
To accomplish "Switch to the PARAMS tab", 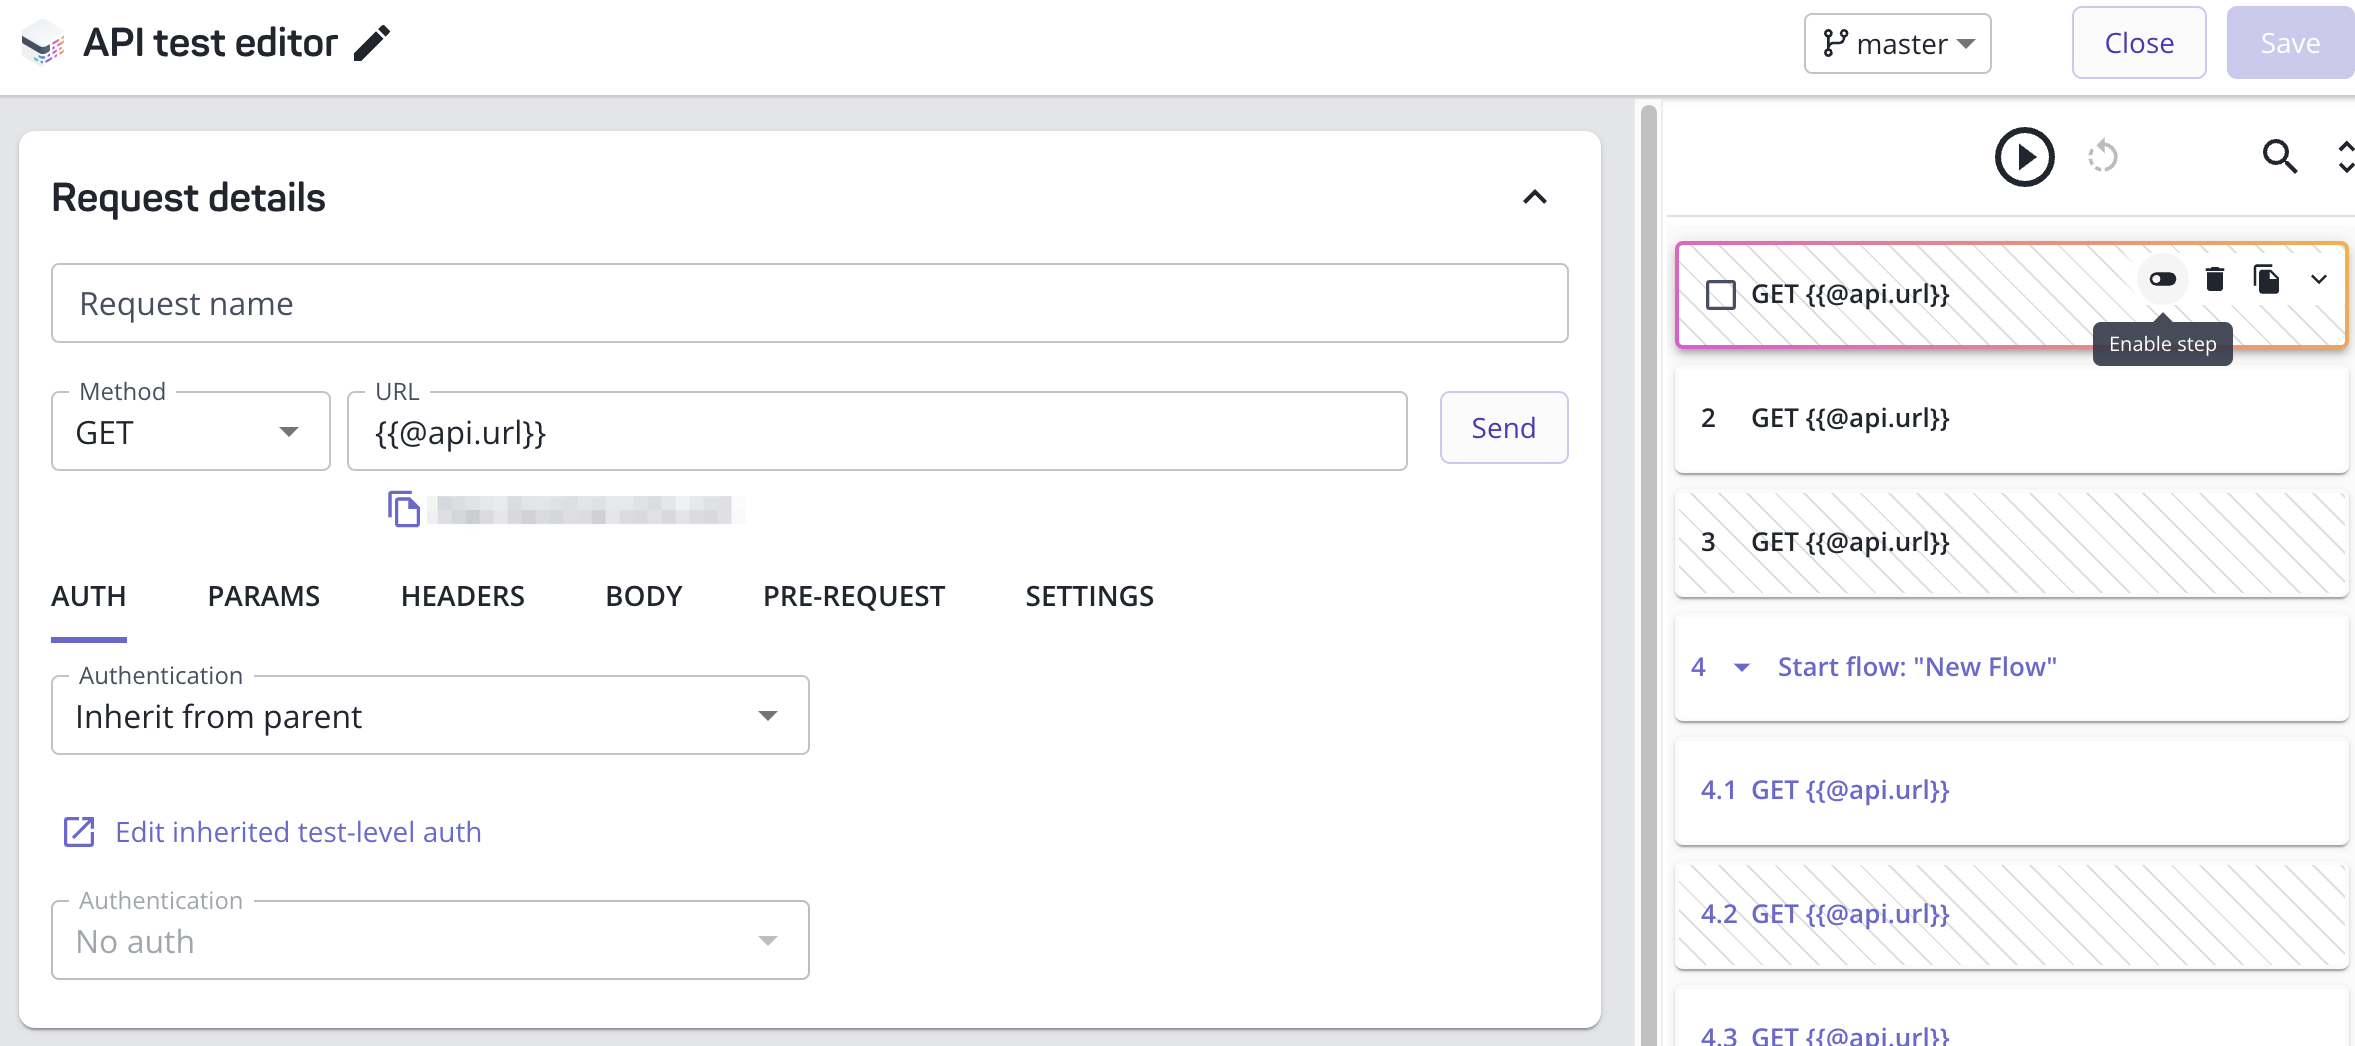I will [264, 597].
